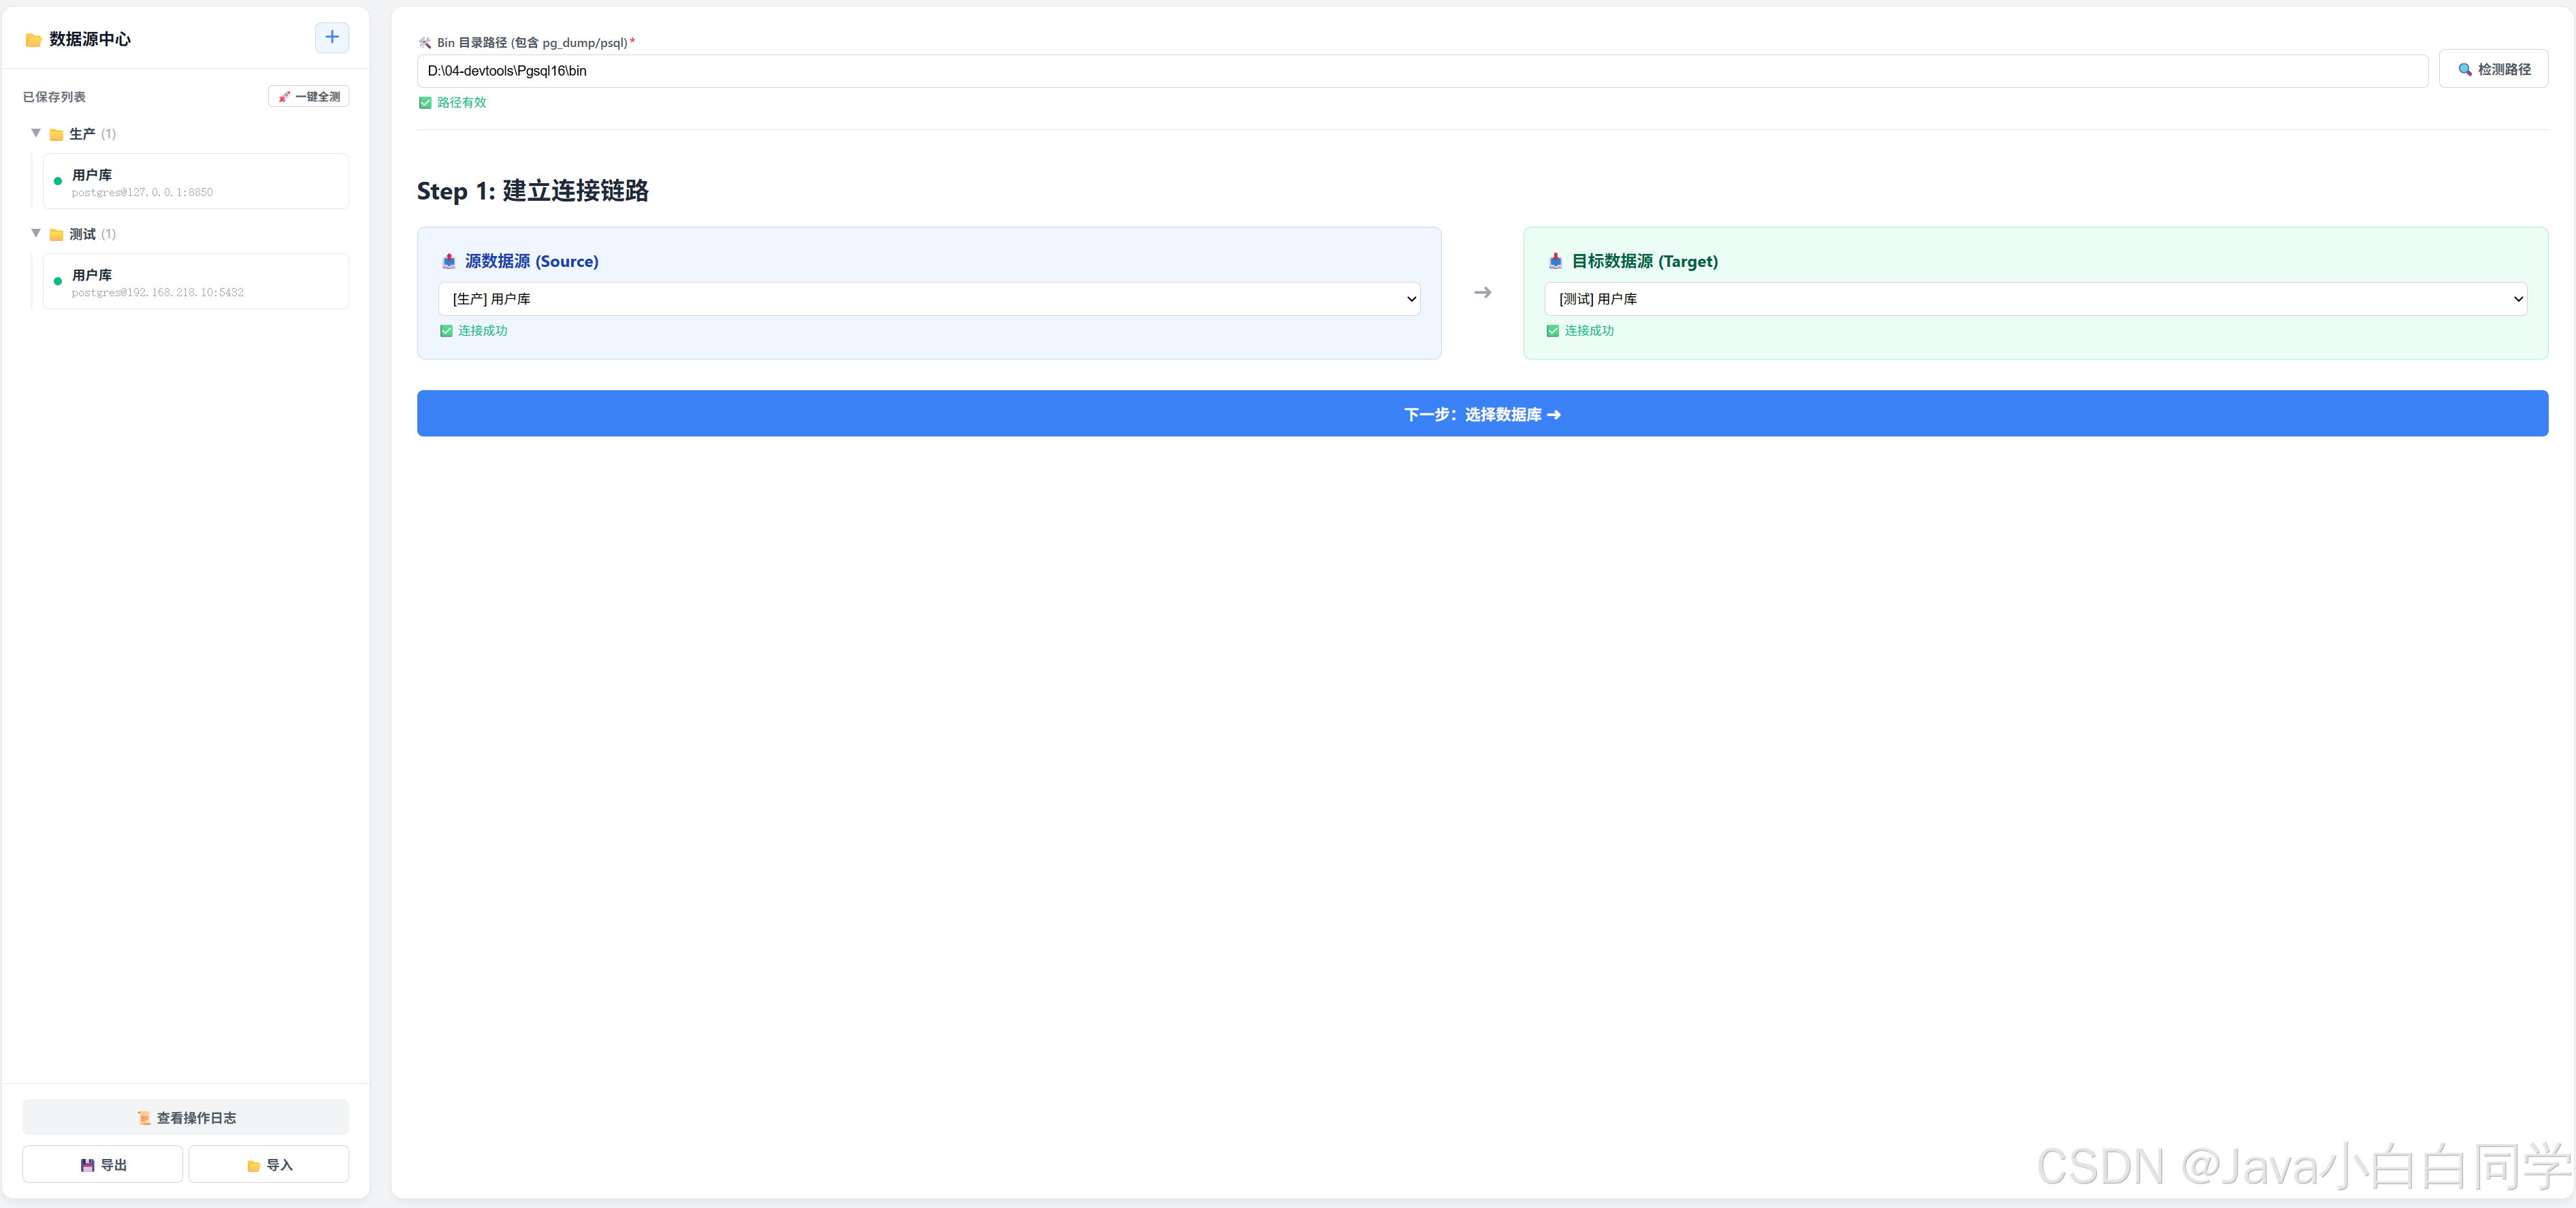Click the target data source inbox icon
The height and width of the screenshot is (1208, 2576).
(1555, 262)
